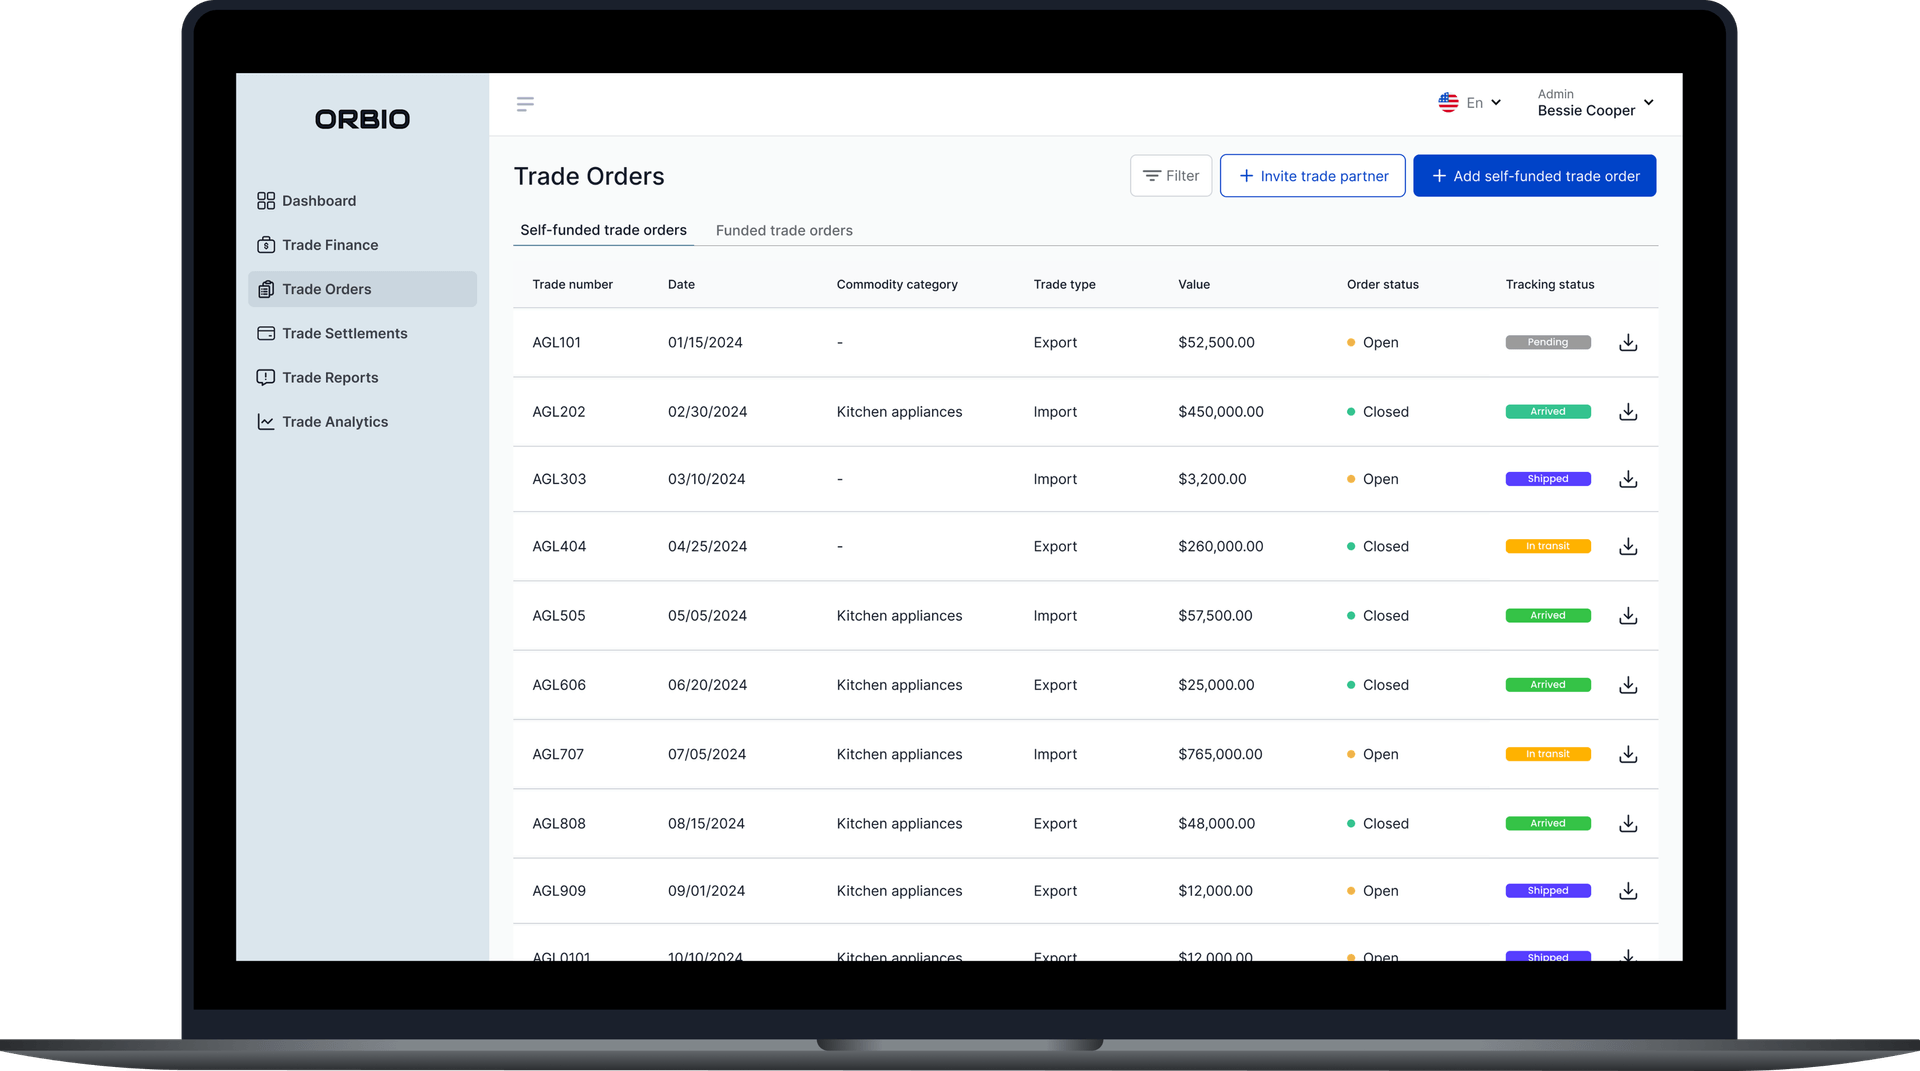Viewport: 1920px width, 1071px height.
Task: Open the Filter options
Action: (1171, 176)
